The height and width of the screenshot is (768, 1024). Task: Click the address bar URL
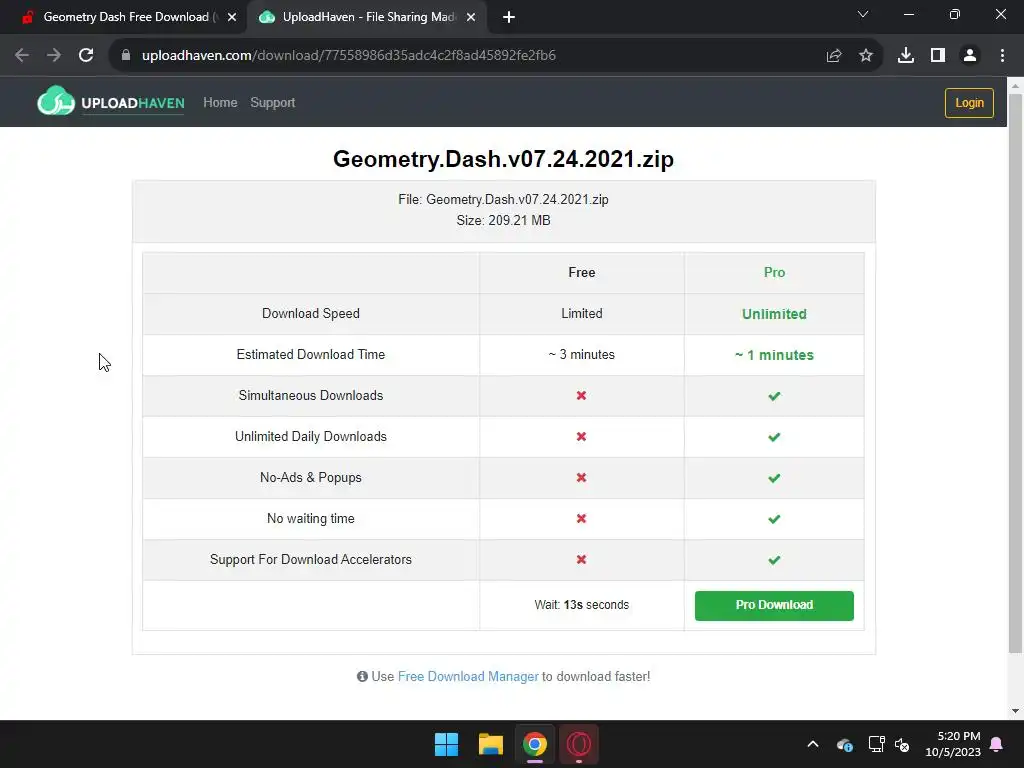[349, 56]
